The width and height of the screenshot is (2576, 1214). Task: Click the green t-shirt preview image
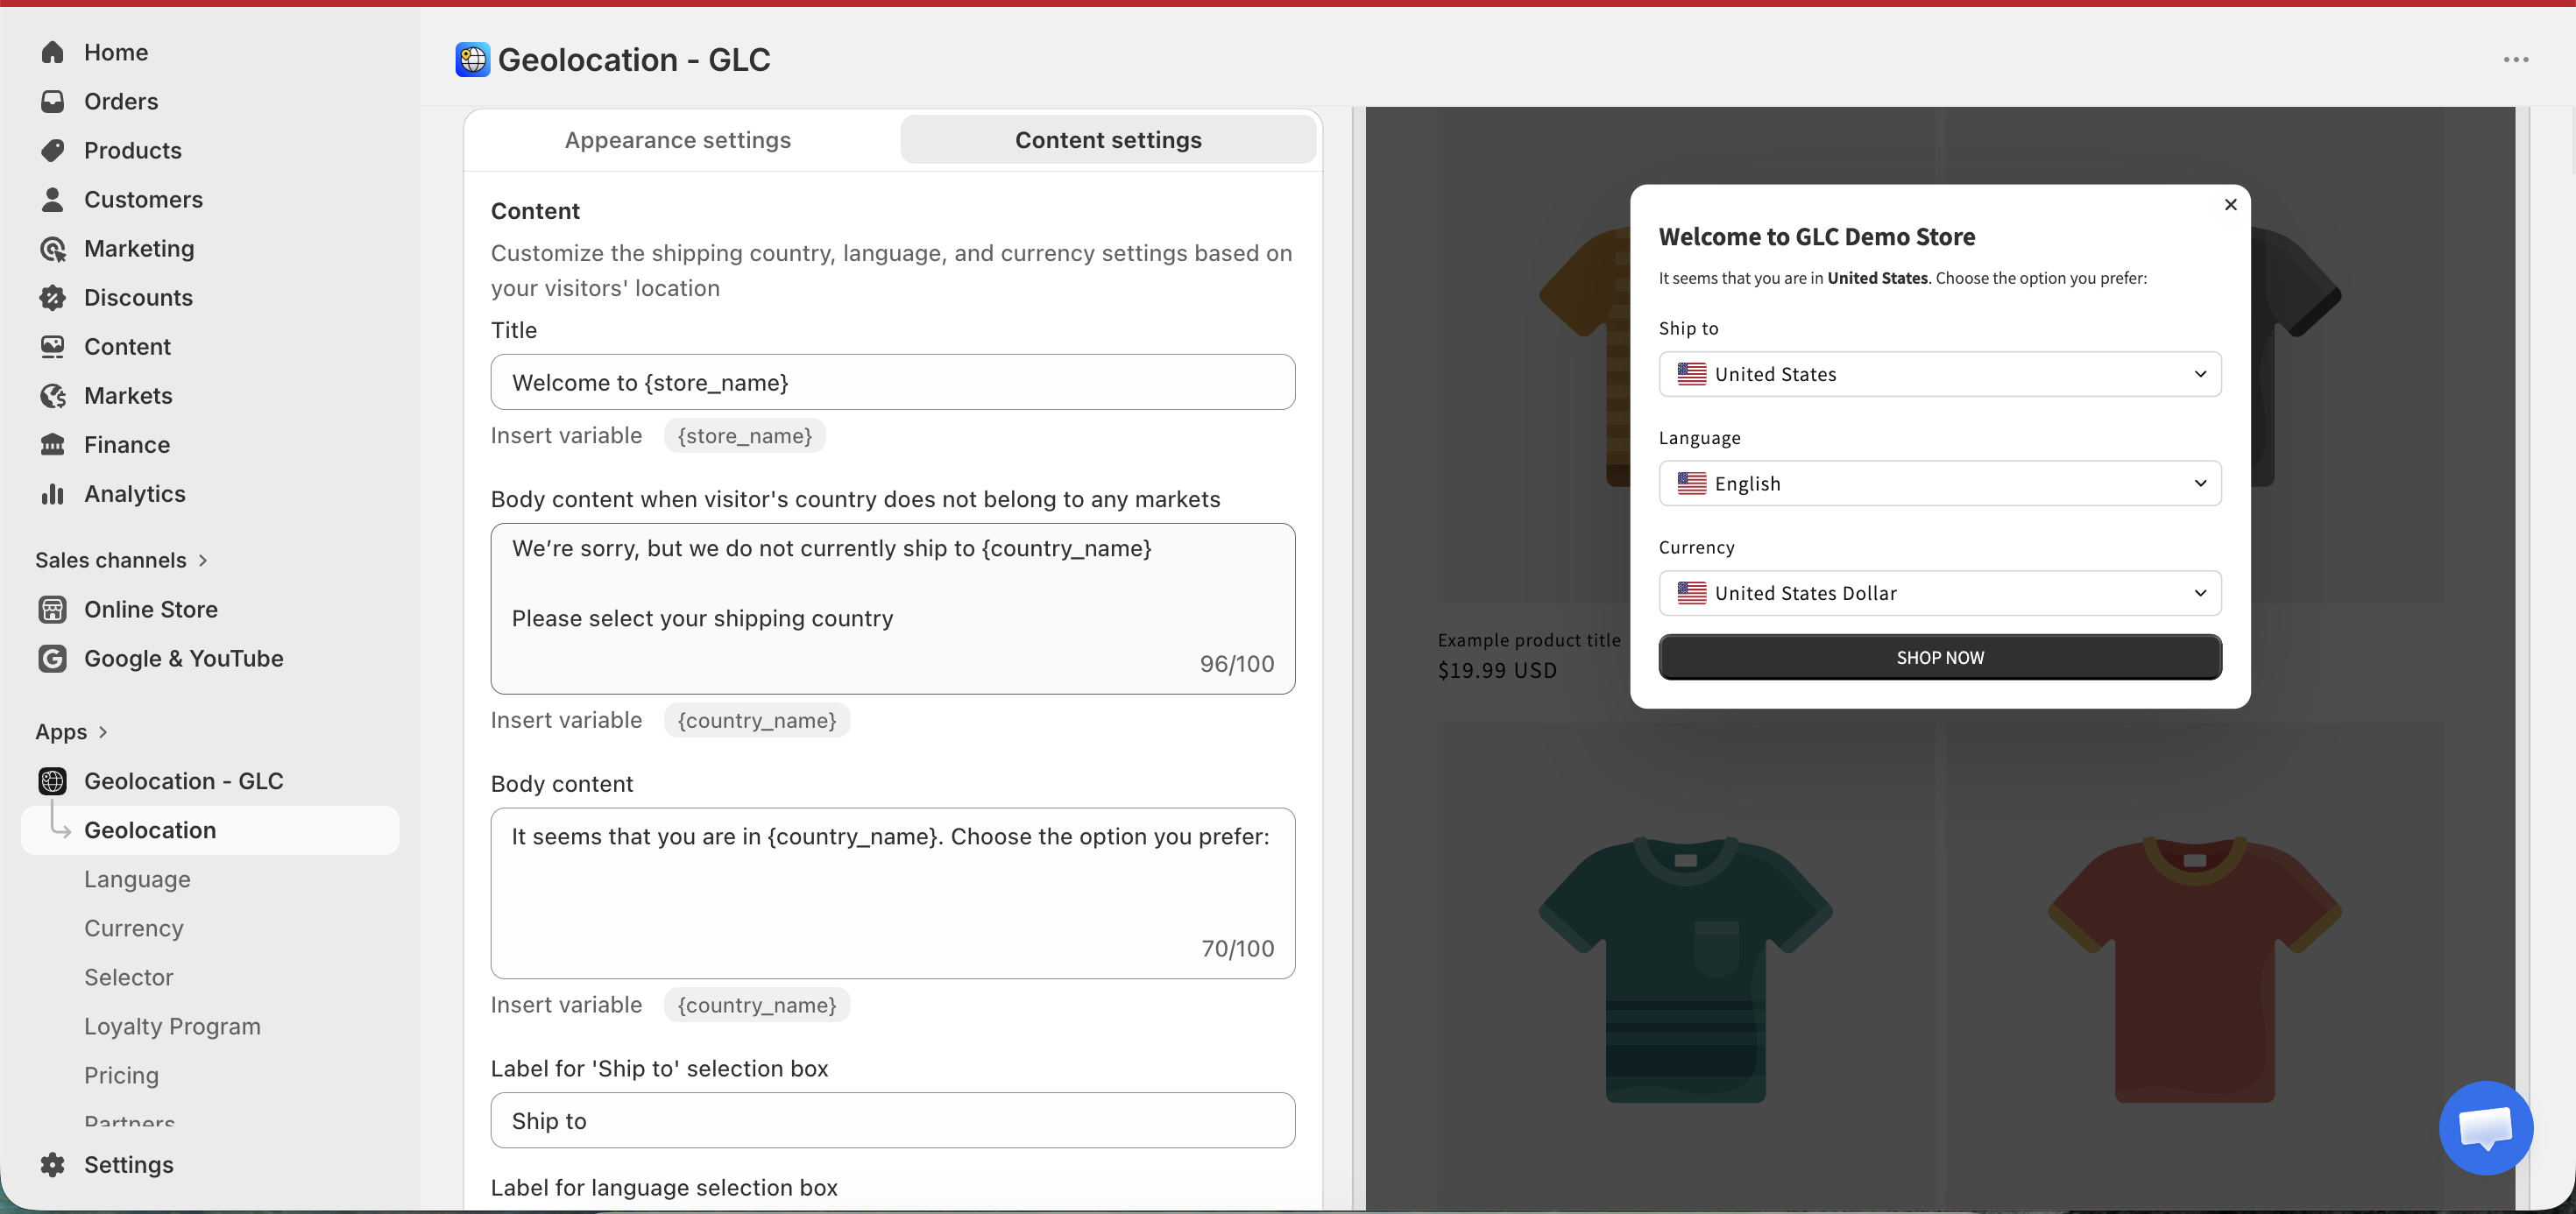1685,968
